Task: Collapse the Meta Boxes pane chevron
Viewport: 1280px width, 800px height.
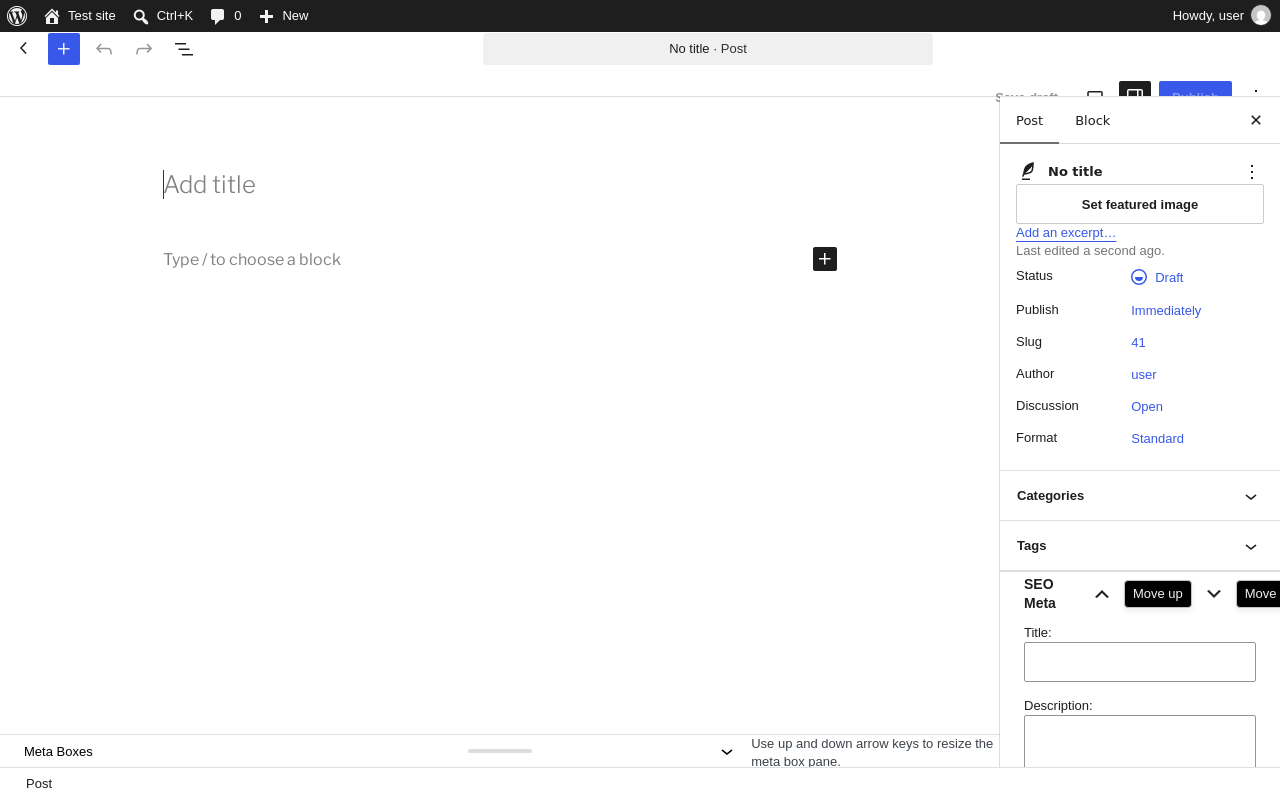Action: click(727, 752)
